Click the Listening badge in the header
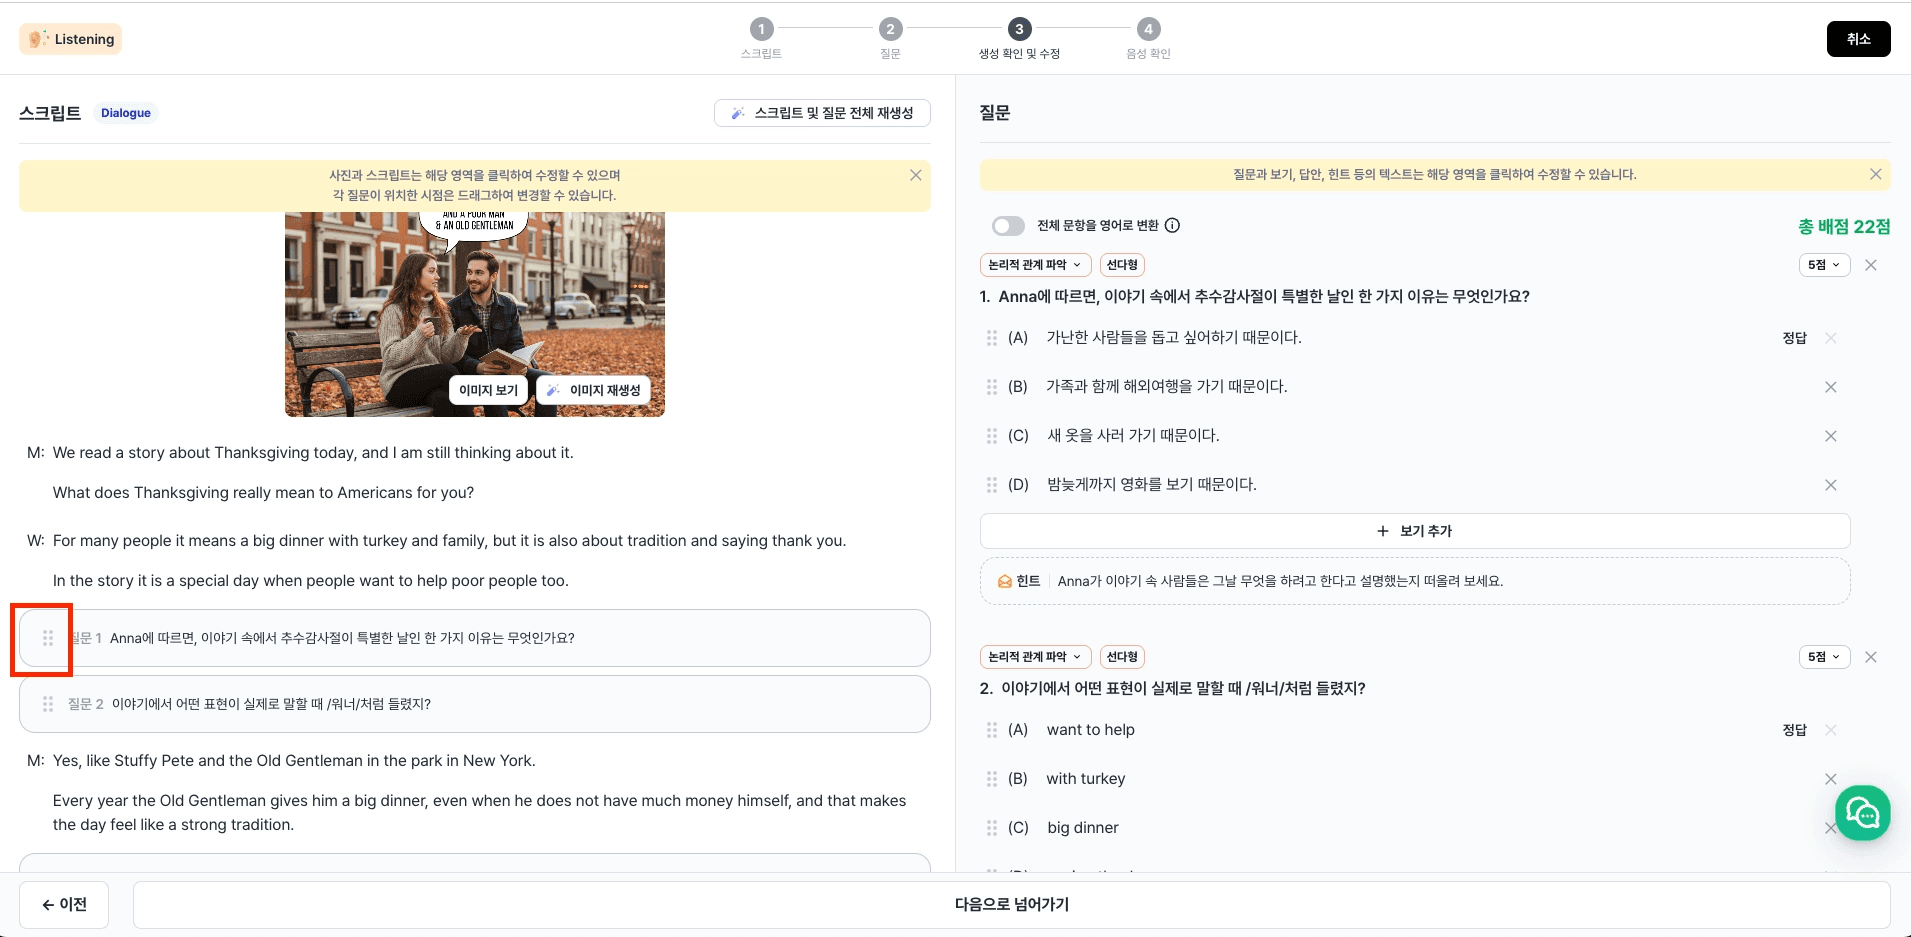Image resolution: width=1911 pixels, height=937 pixels. (x=70, y=39)
